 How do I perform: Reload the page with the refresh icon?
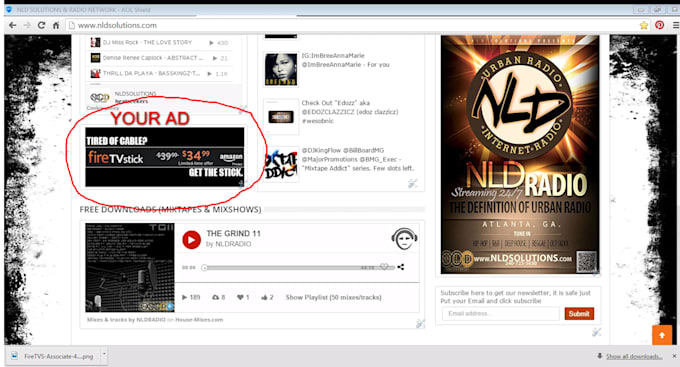(x=41, y=25)
